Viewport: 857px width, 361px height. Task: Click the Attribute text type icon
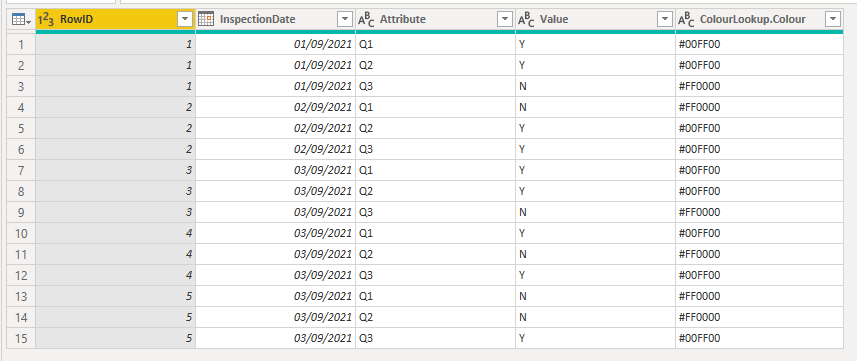366,20
